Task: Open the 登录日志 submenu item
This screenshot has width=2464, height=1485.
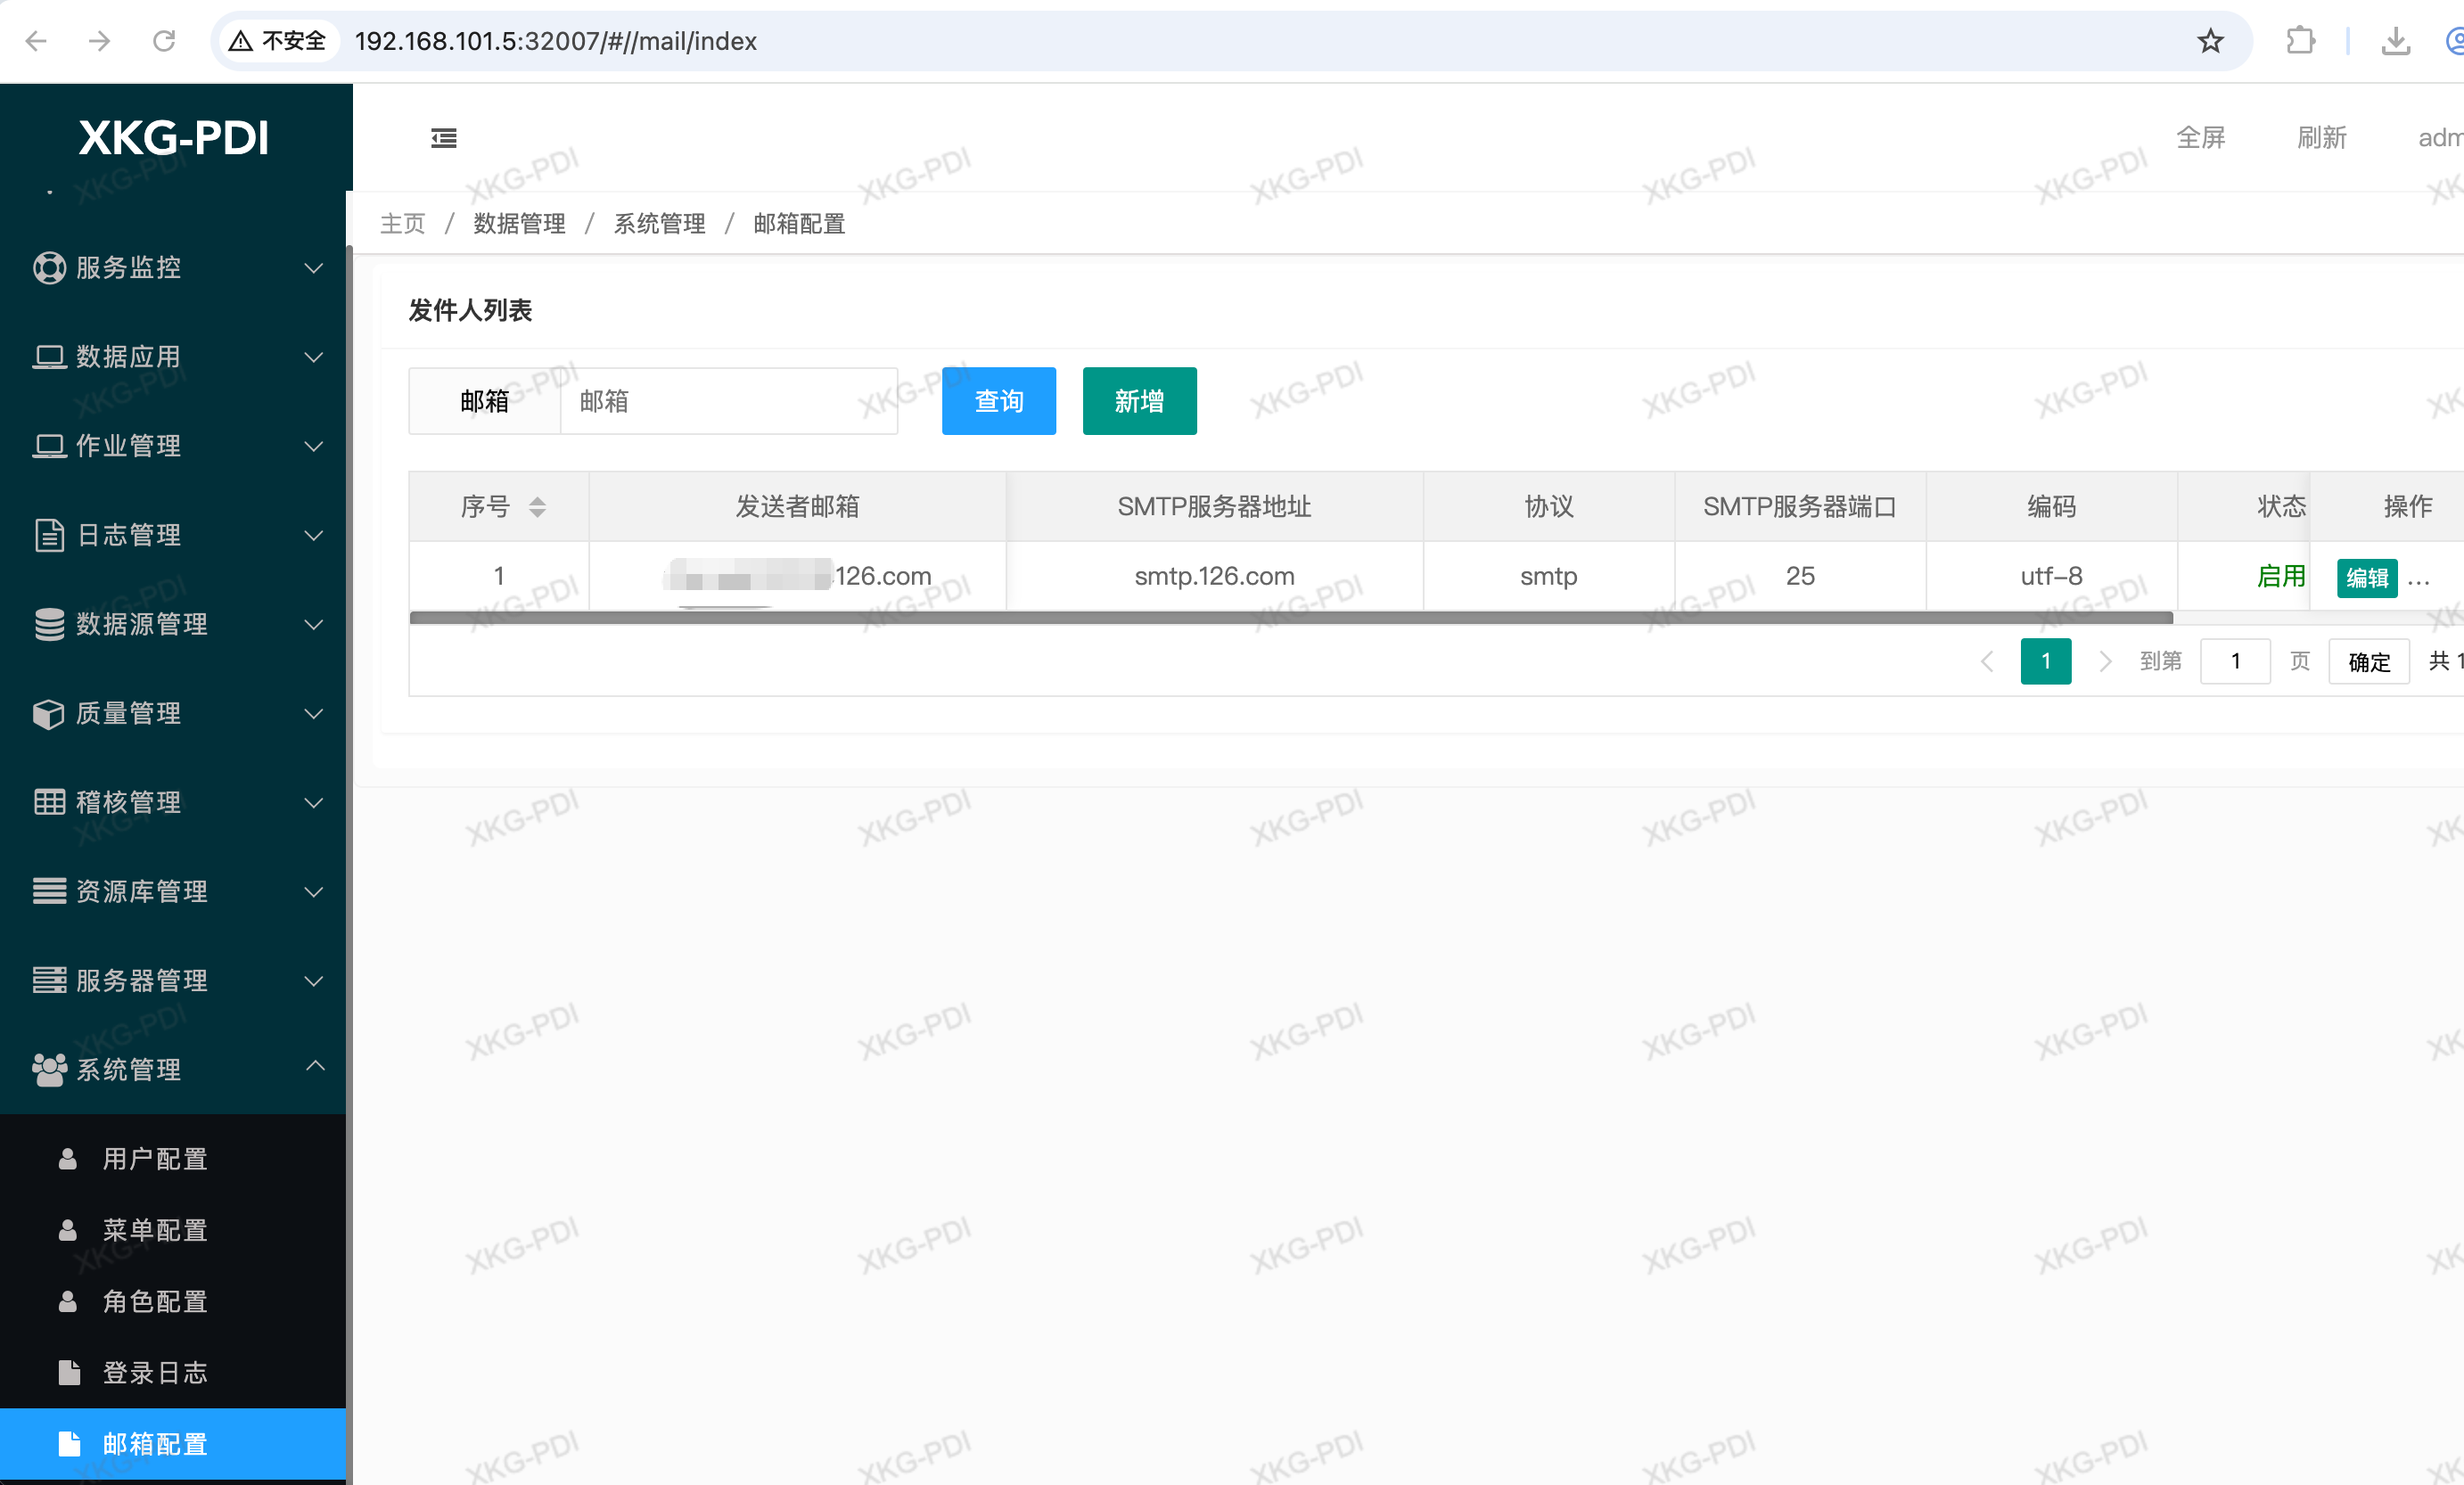Action: tap(155, 1373)
